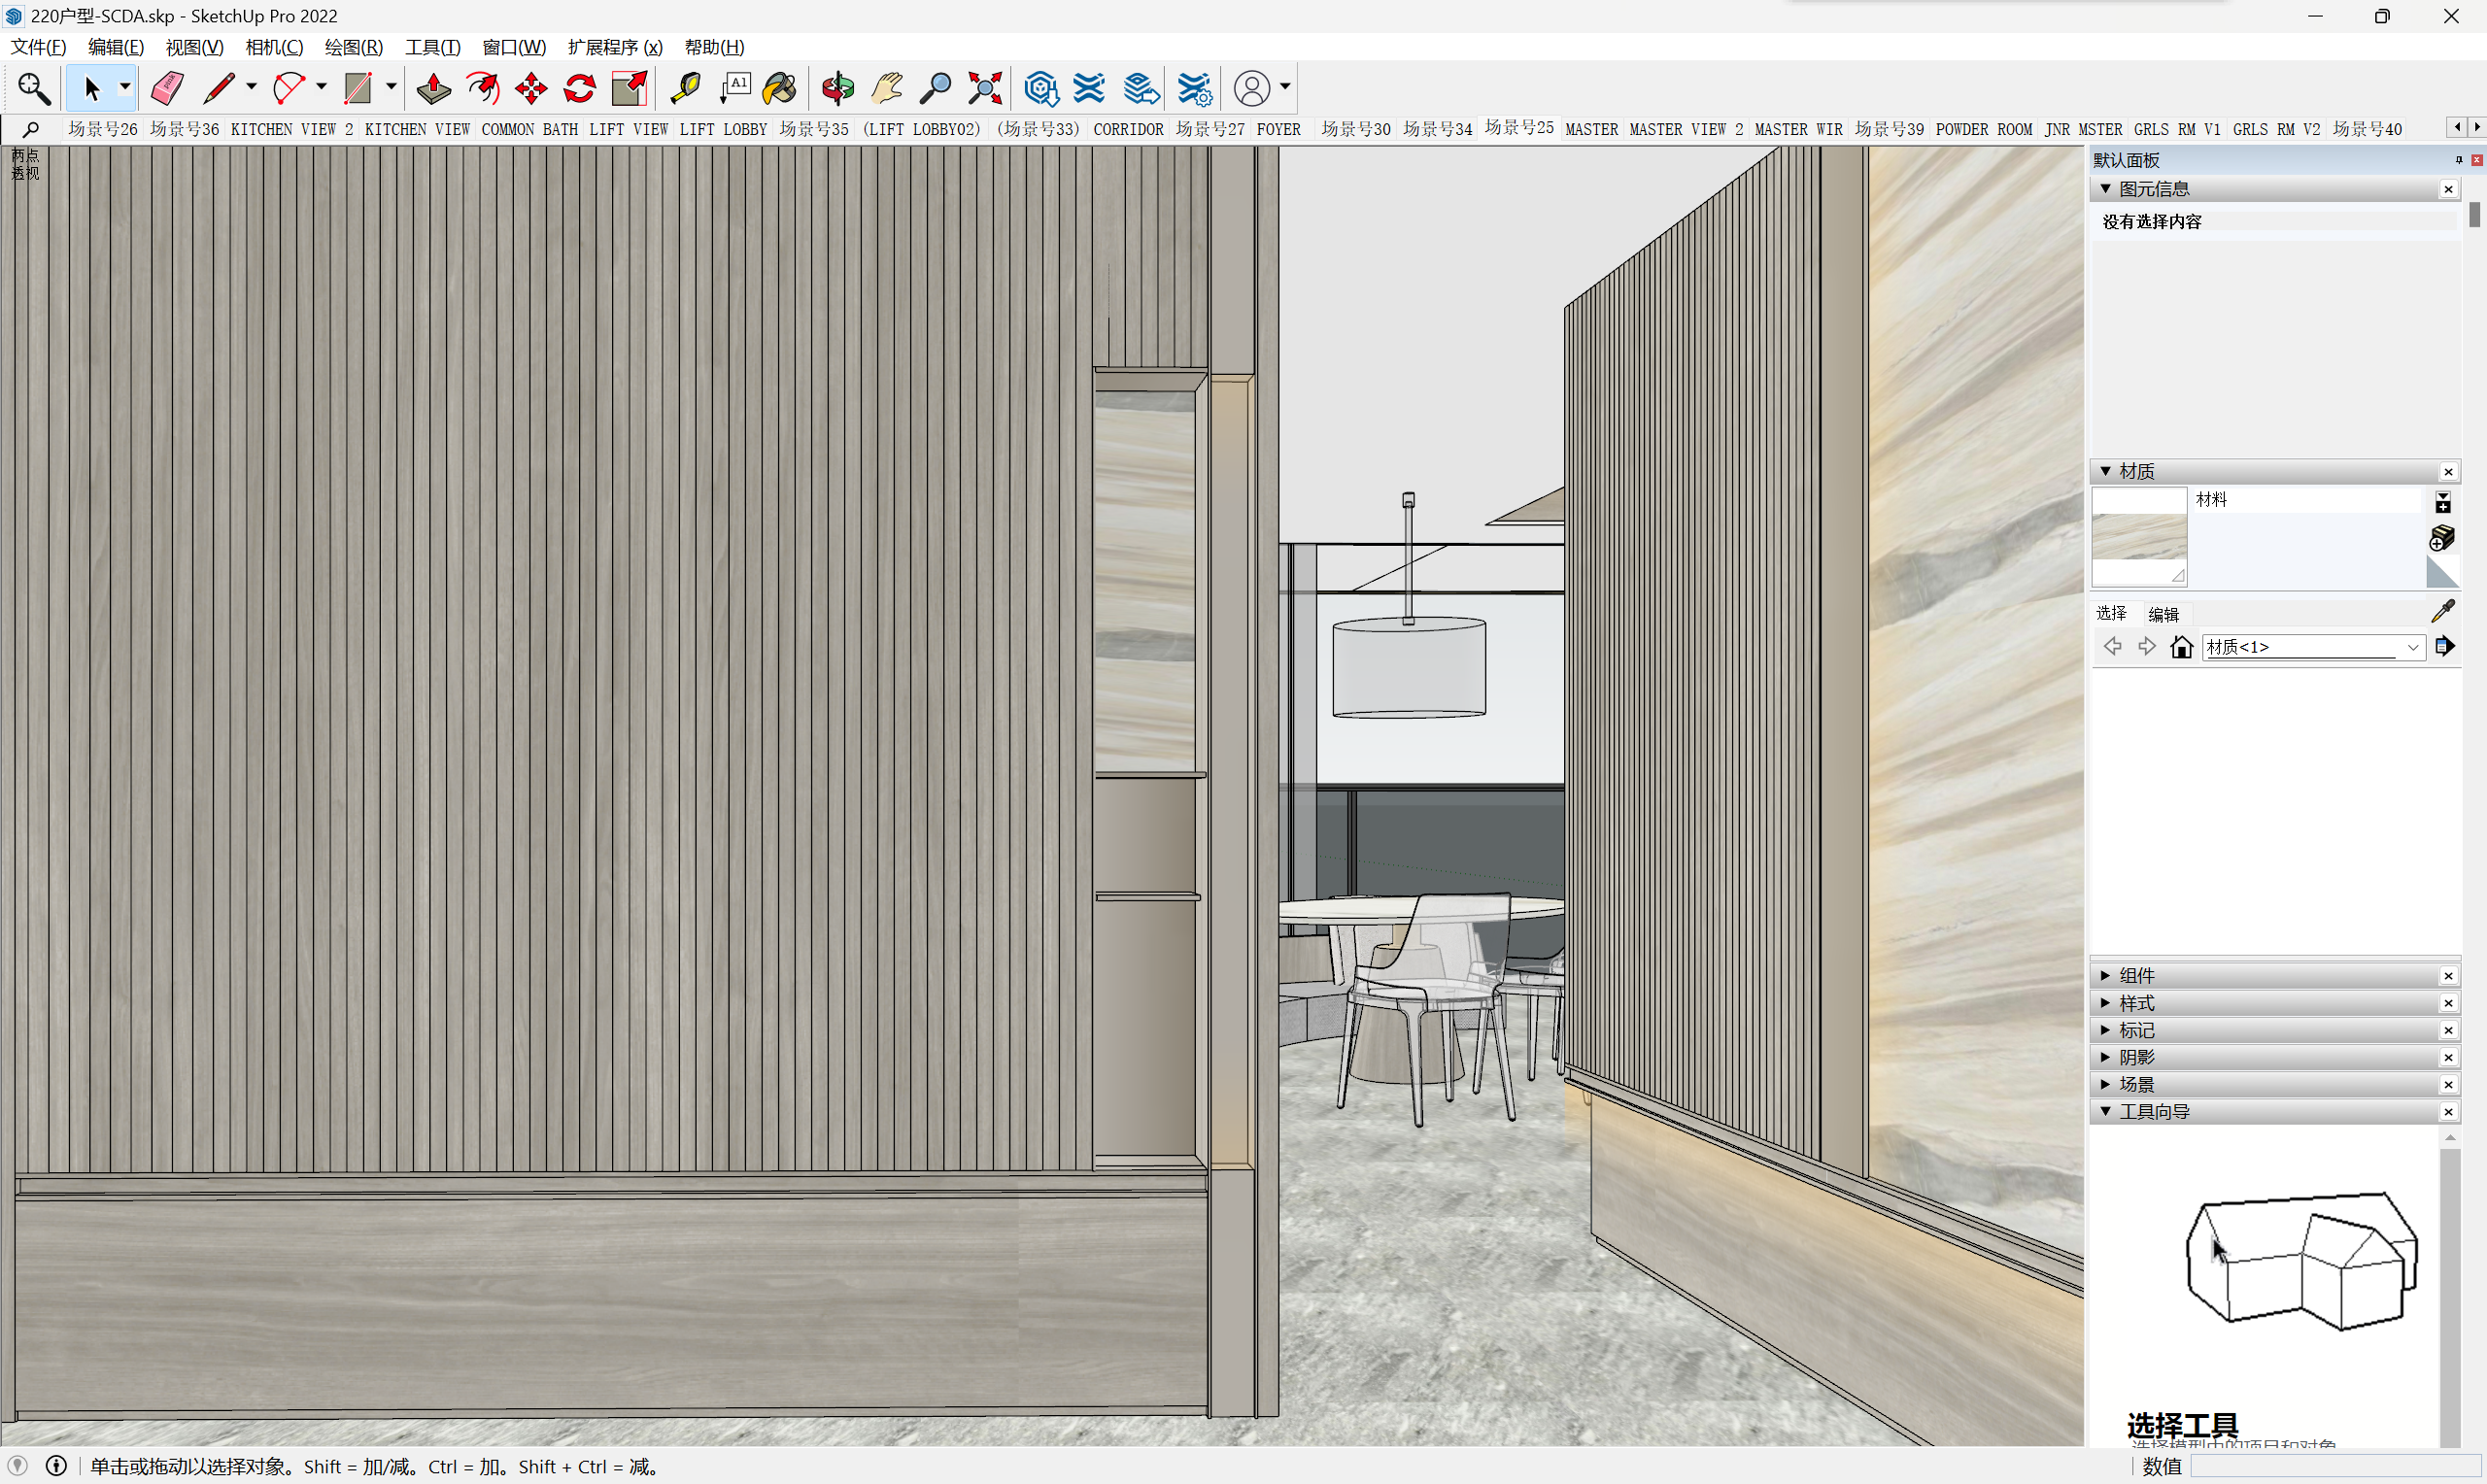Select the arrow Select tool
The image size is (2487, 1484).
(92, 88)
